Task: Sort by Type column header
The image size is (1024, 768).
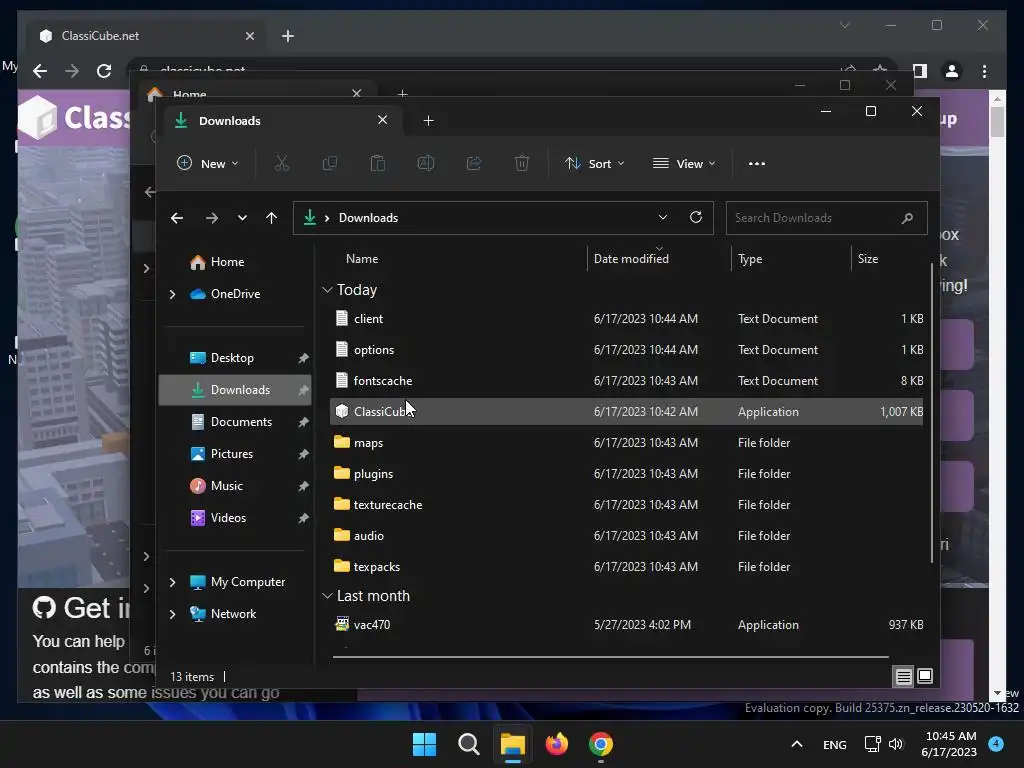Action: [750, 259]
